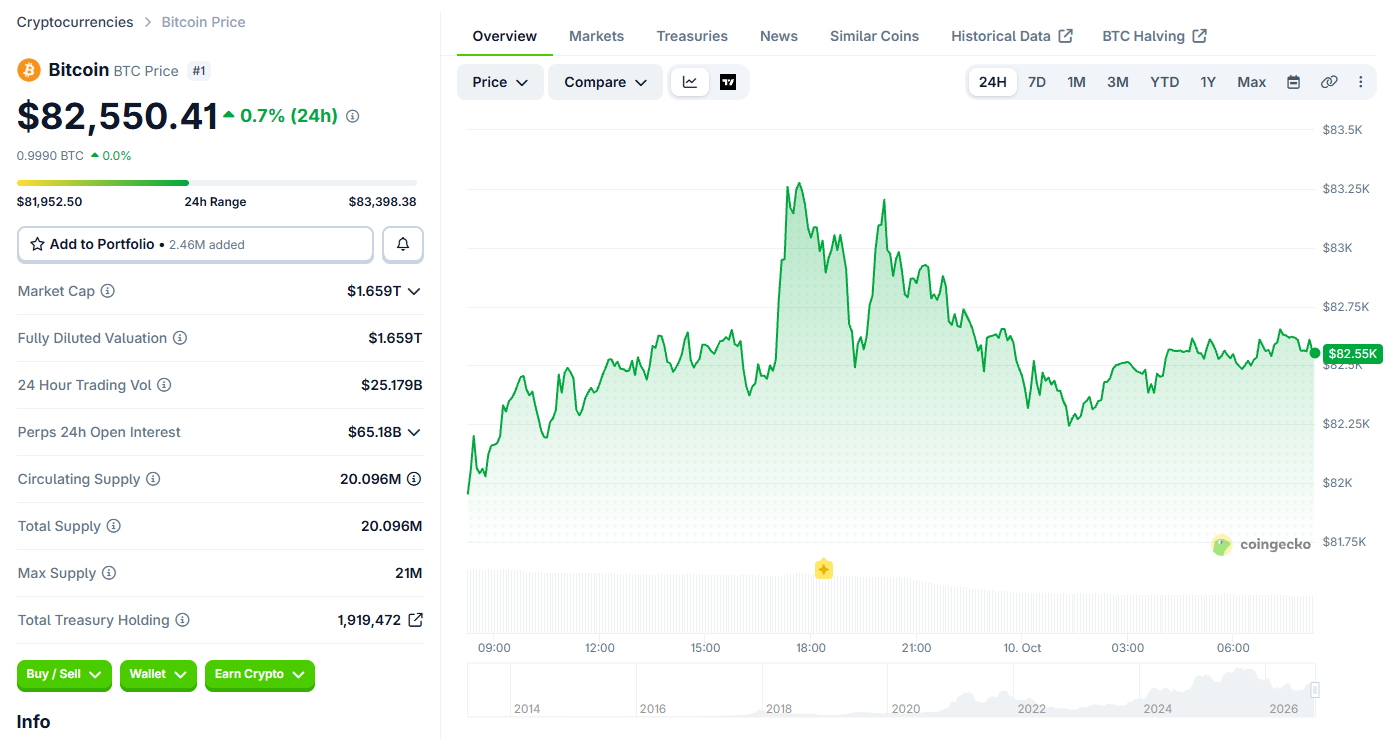
Task: Click the info icon next to Total Treasury Holding
Action: click(182, 620)
